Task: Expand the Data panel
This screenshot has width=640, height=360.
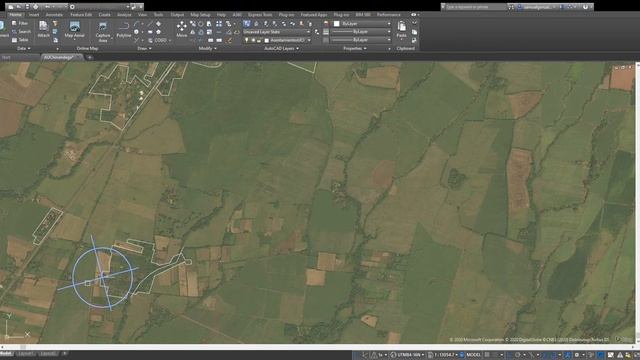Action: [24, 49]
